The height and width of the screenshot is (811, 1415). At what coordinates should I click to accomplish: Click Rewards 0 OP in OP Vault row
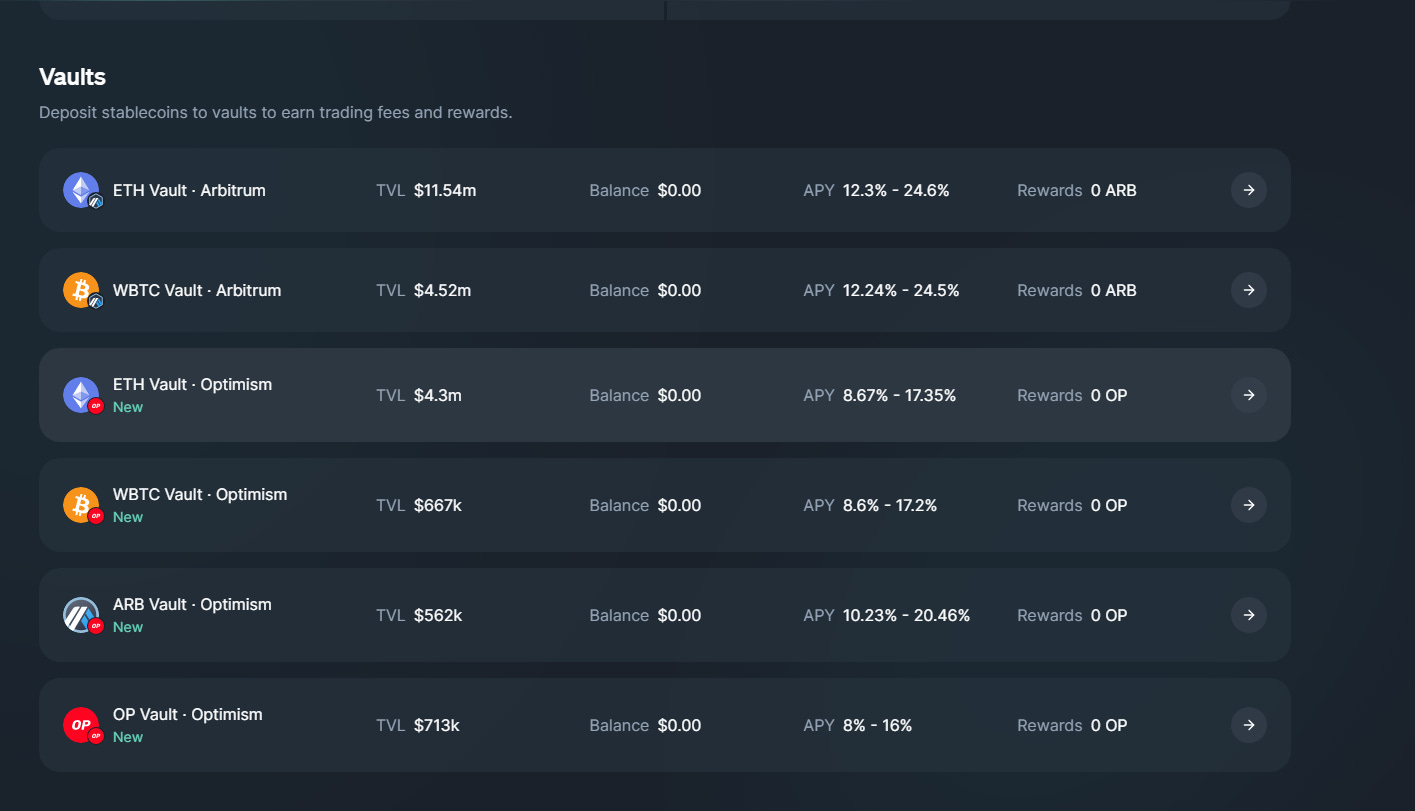tap(1072, 725)
